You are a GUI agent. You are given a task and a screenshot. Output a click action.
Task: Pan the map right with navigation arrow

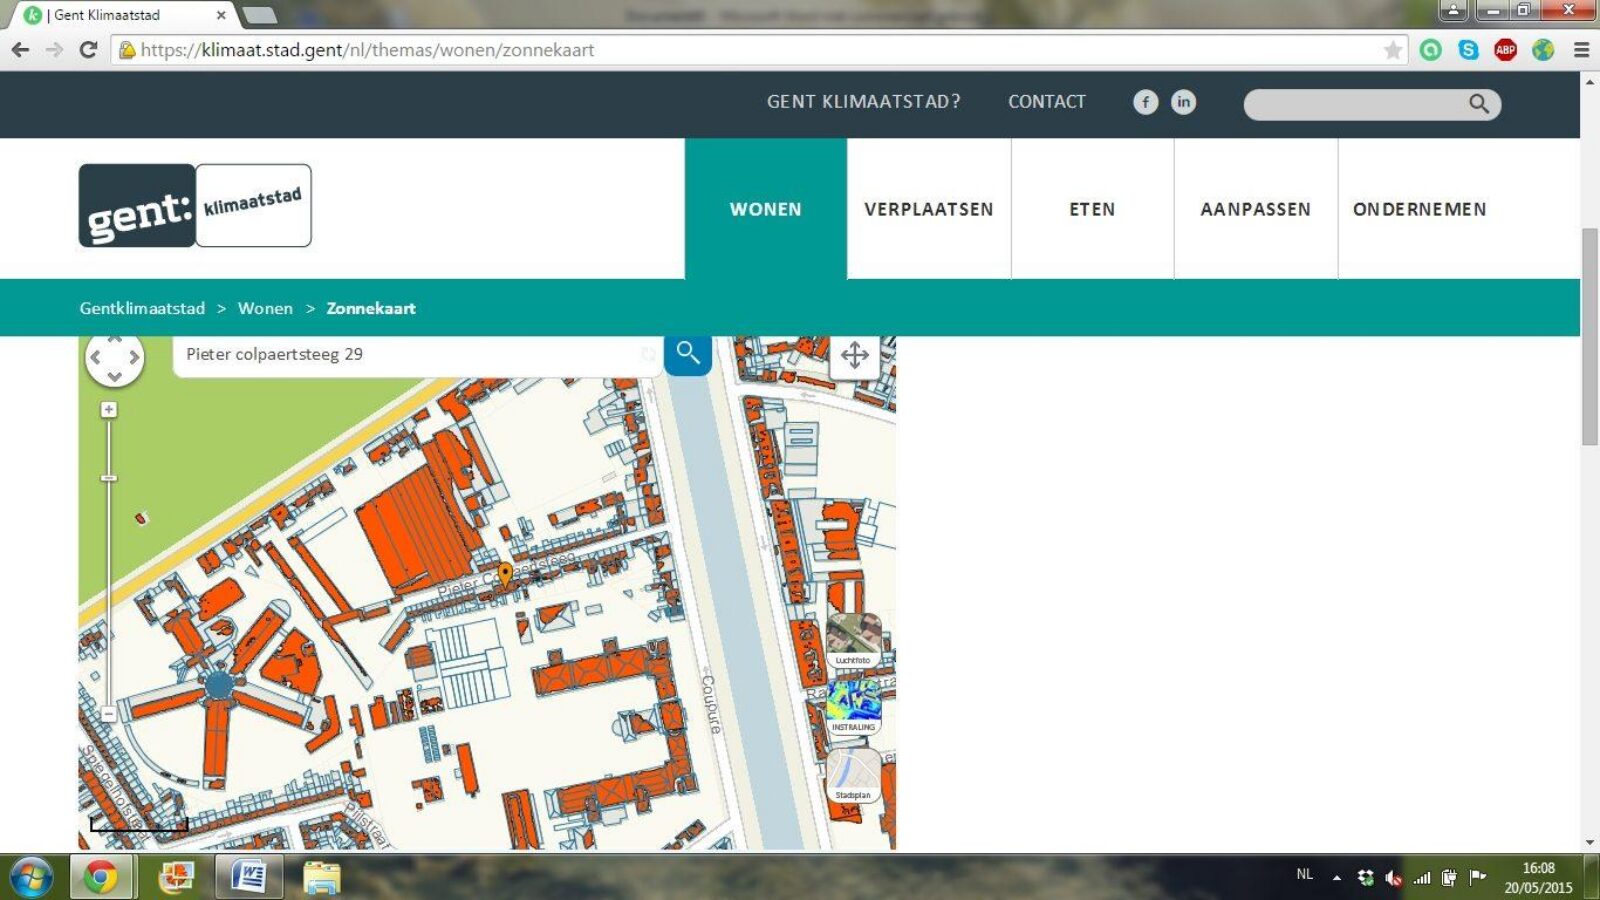[x=134, y=357]
